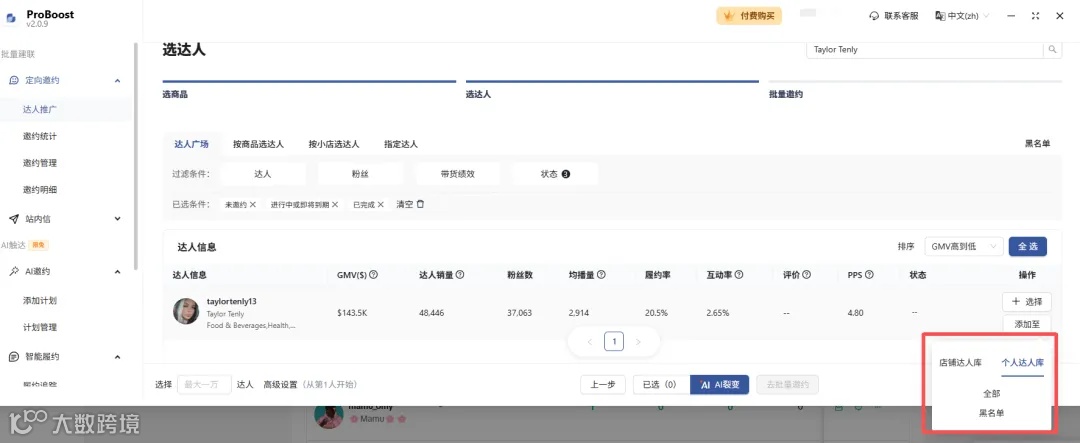
Task: Click the AI裂变 button
Action: point(719,385)
